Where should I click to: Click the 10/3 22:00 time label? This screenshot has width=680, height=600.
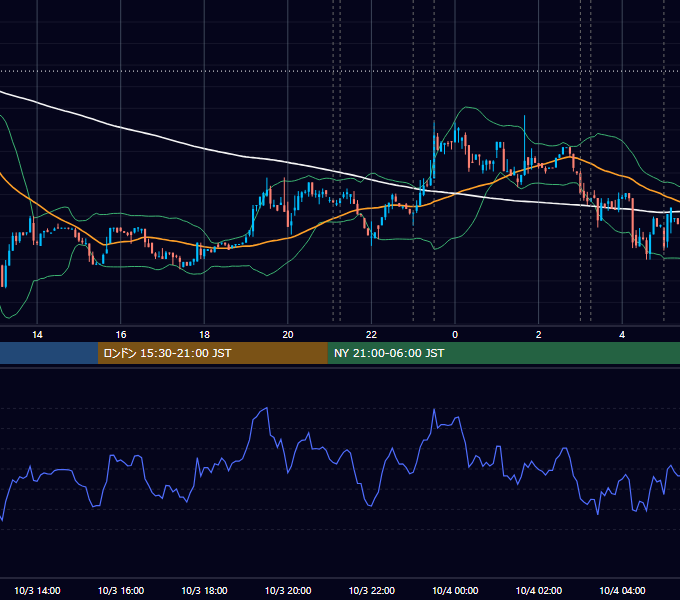(x=372, y=590)
